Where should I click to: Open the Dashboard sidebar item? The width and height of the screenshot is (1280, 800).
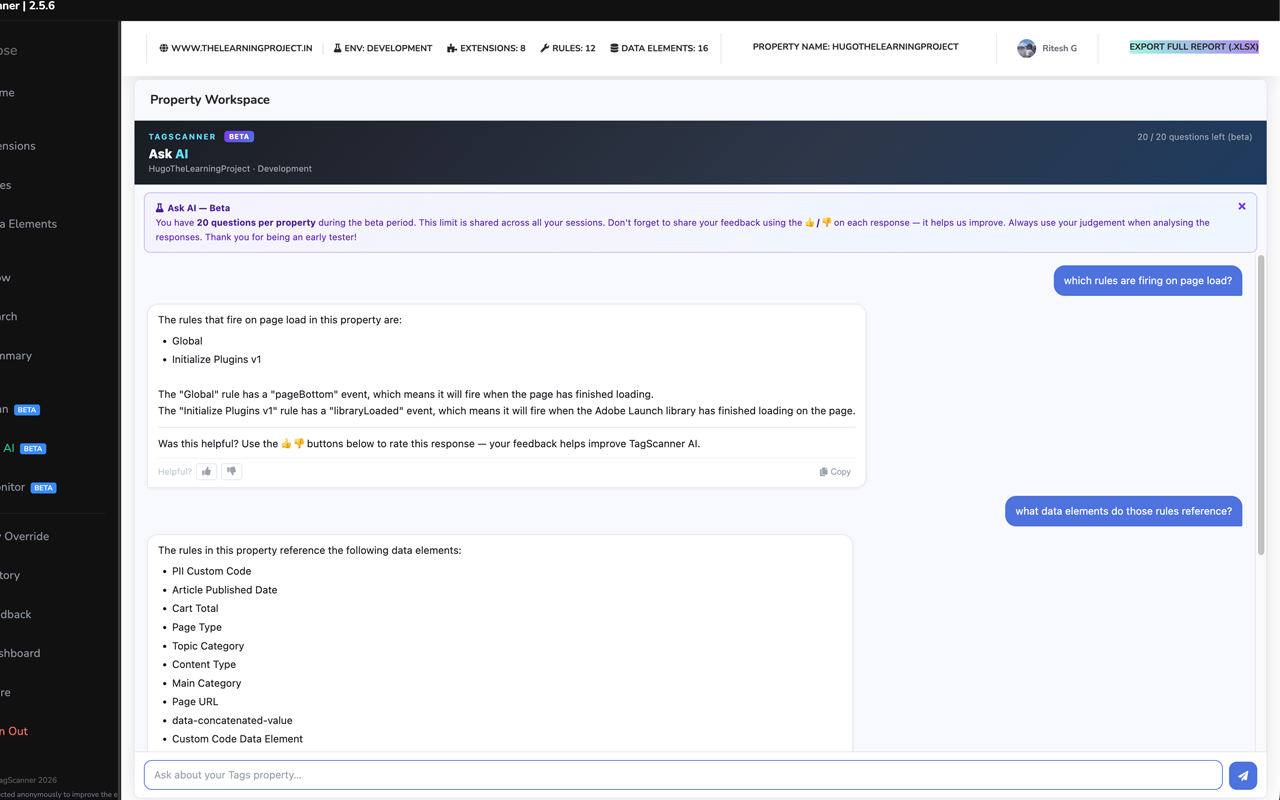[x=20, y=653]
